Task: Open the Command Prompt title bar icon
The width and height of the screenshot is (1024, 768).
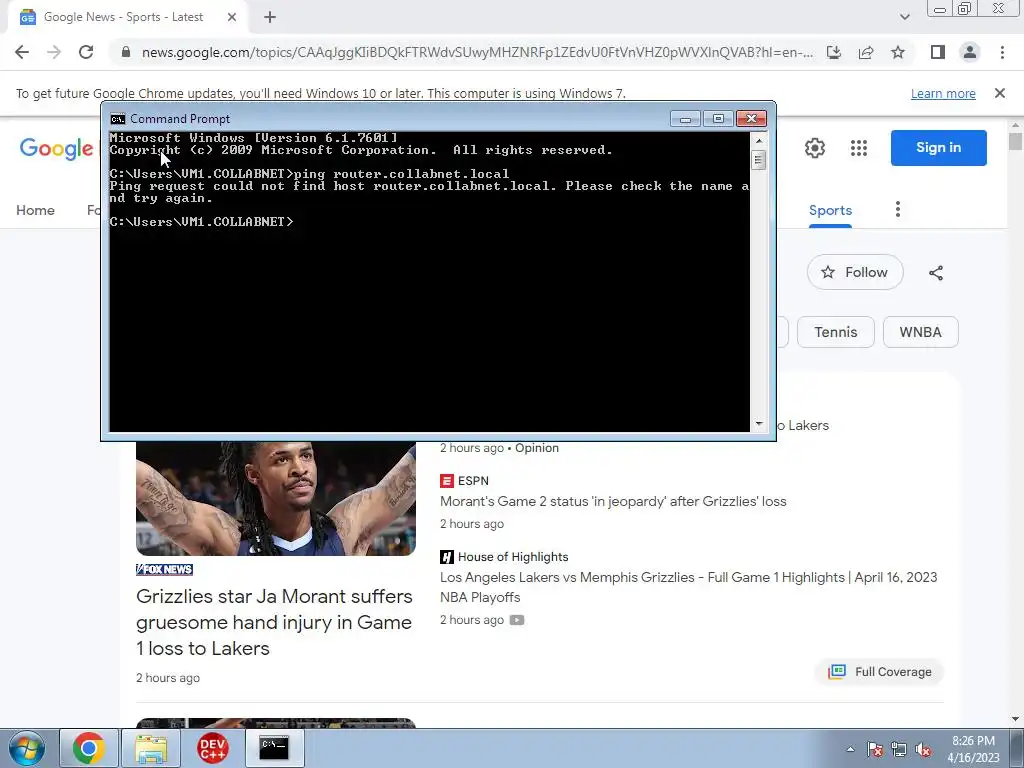Action: 118,119
